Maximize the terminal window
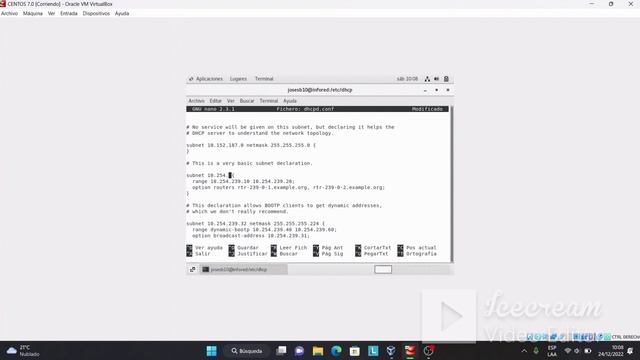 437,90
